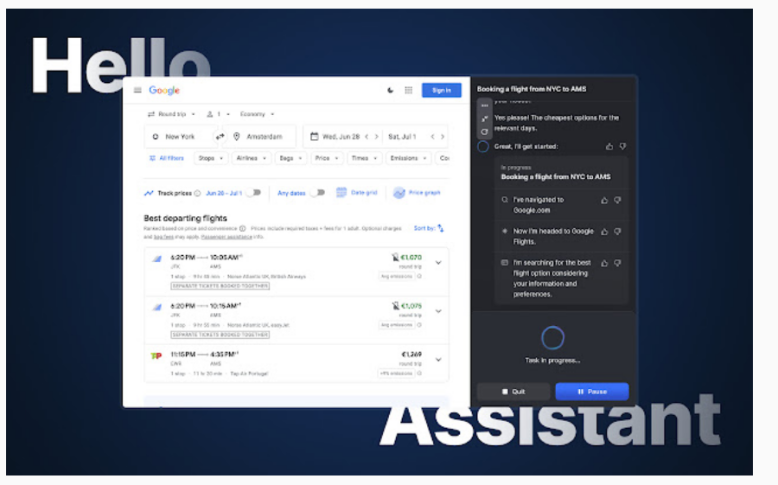This screenshot has width=778, height=485.
Task: Click no-bag icon beside €1,075 price
Action: [x=395, y=306]
